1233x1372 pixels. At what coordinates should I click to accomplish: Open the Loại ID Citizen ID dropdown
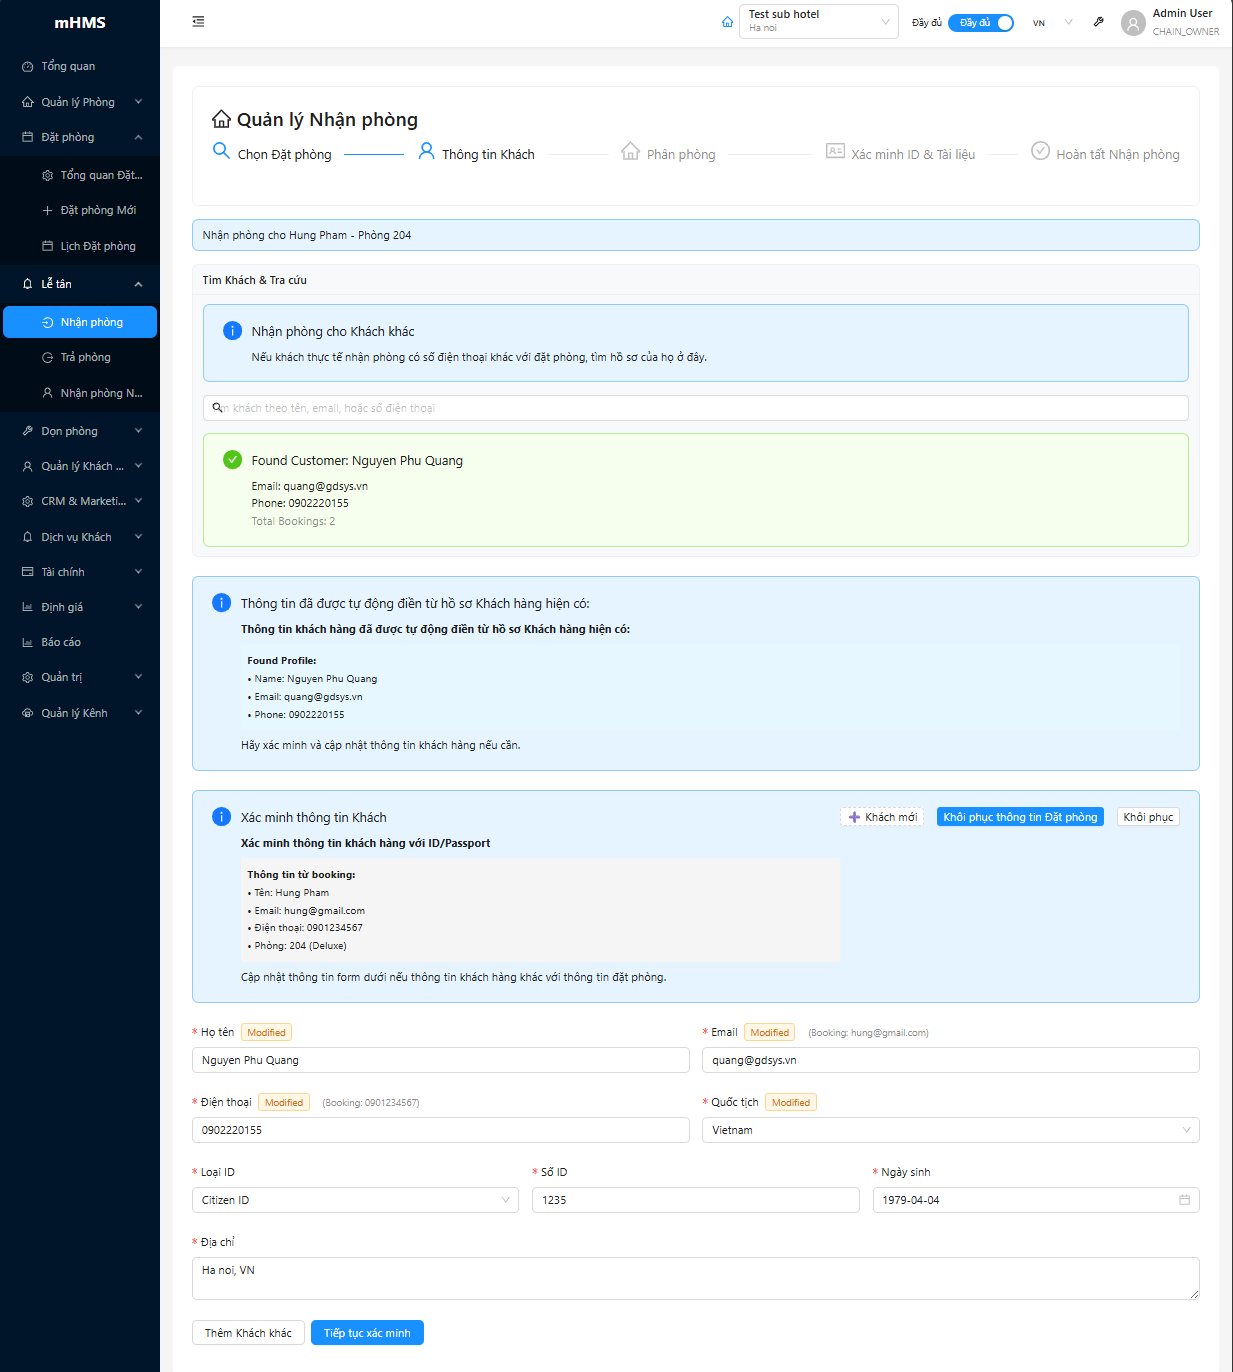(354, 1200)
